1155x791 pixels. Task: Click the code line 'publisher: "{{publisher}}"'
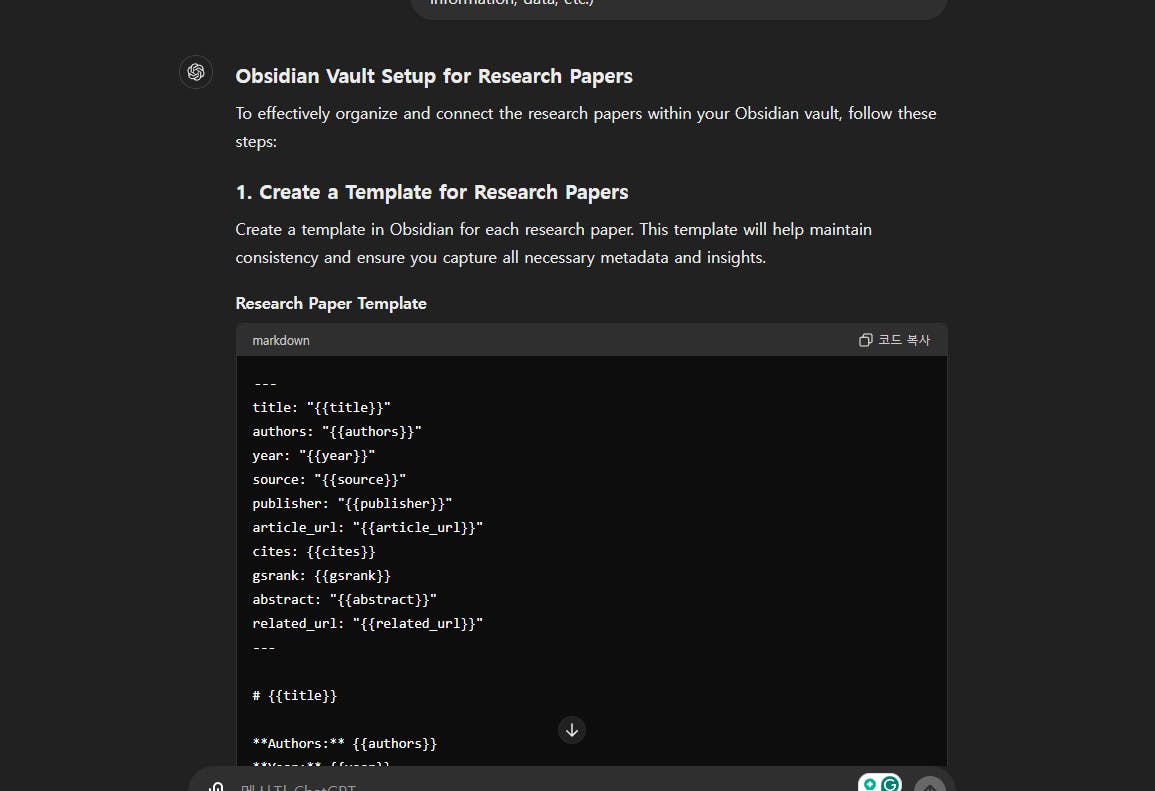tap(352, 504)
